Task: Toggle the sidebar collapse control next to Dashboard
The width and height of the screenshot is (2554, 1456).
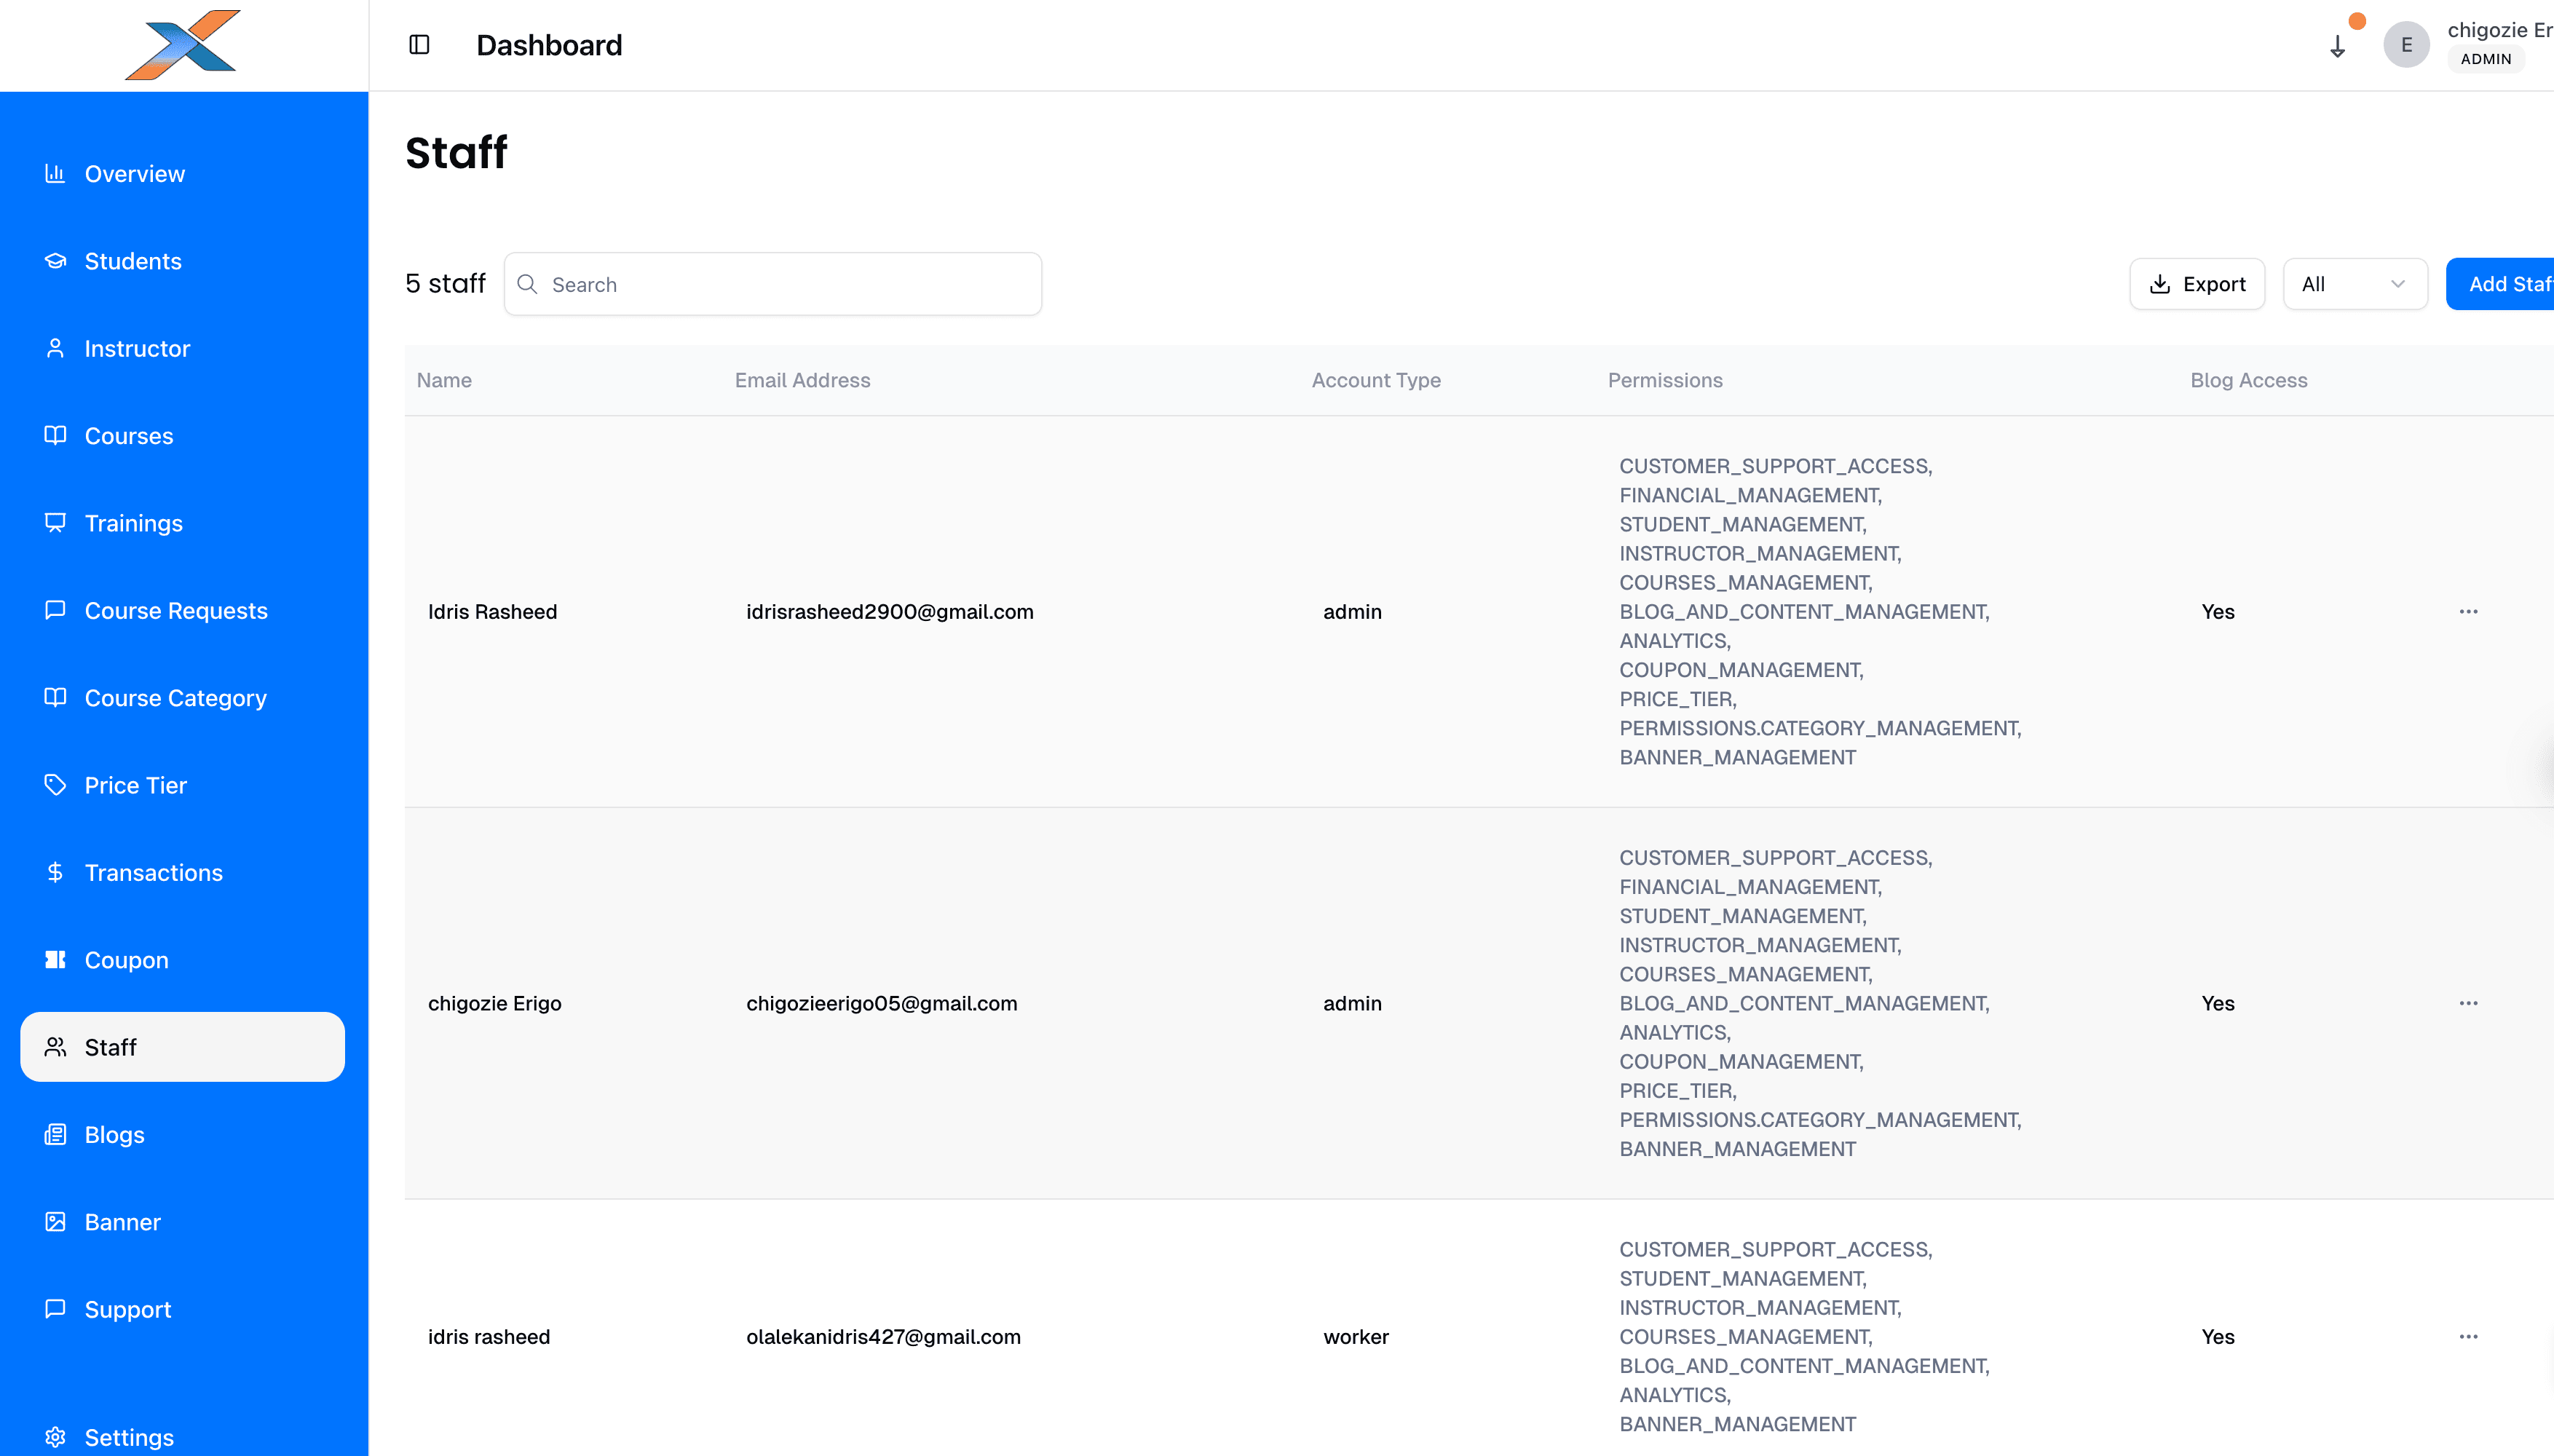Action: click(x=419, y=44)
